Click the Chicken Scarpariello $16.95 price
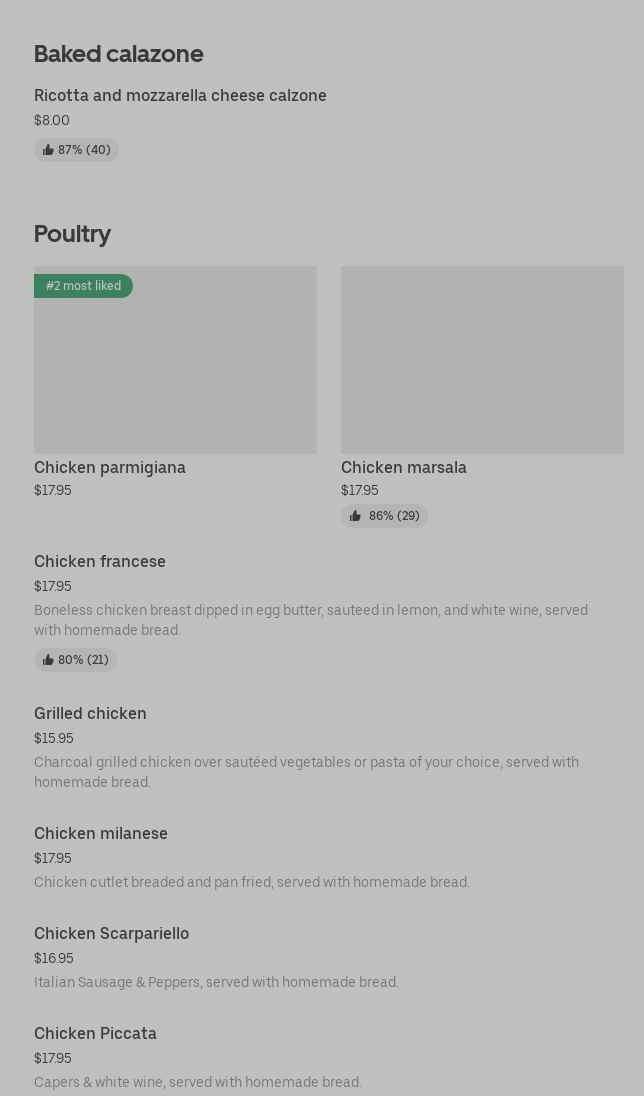644x1096 pixels. (53, 959)
